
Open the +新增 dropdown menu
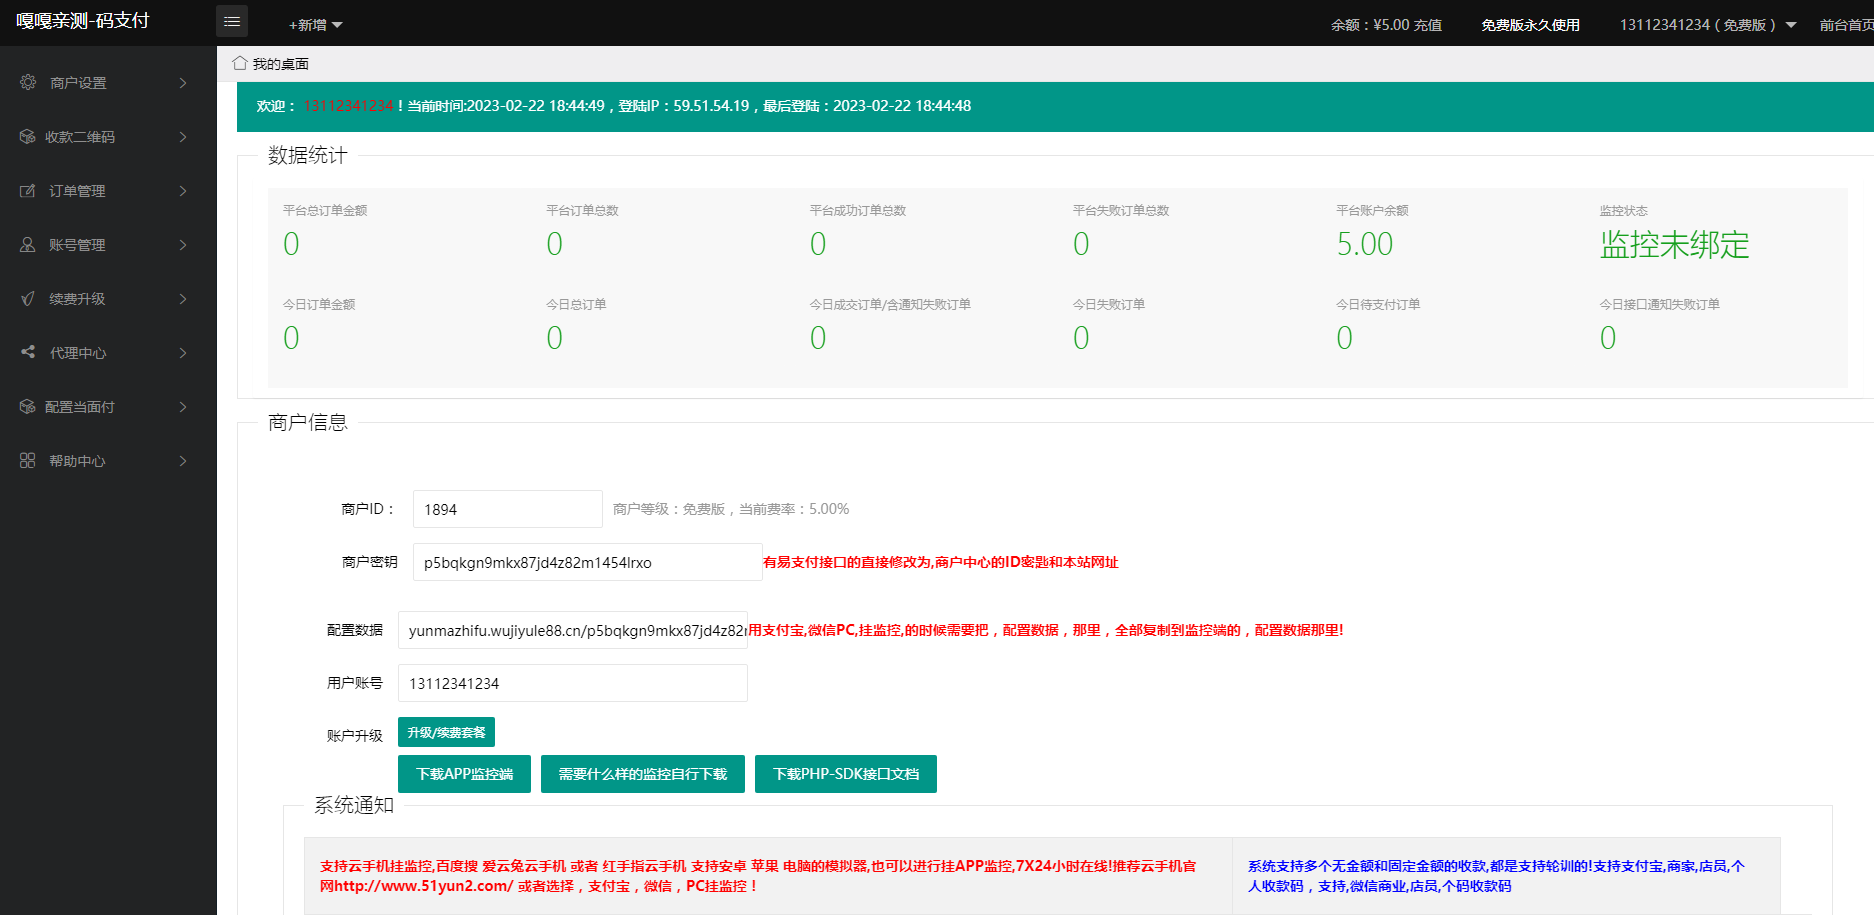315,25
